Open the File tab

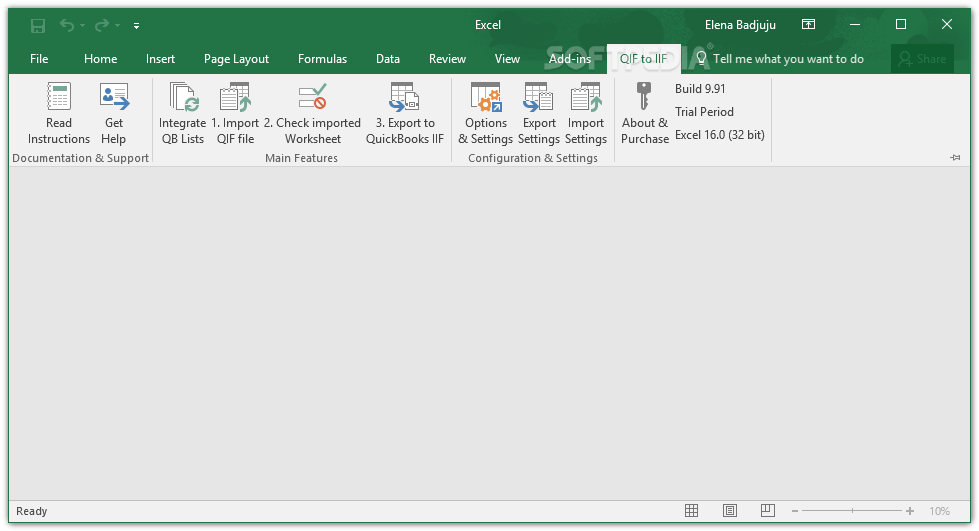tap(39, 59)
